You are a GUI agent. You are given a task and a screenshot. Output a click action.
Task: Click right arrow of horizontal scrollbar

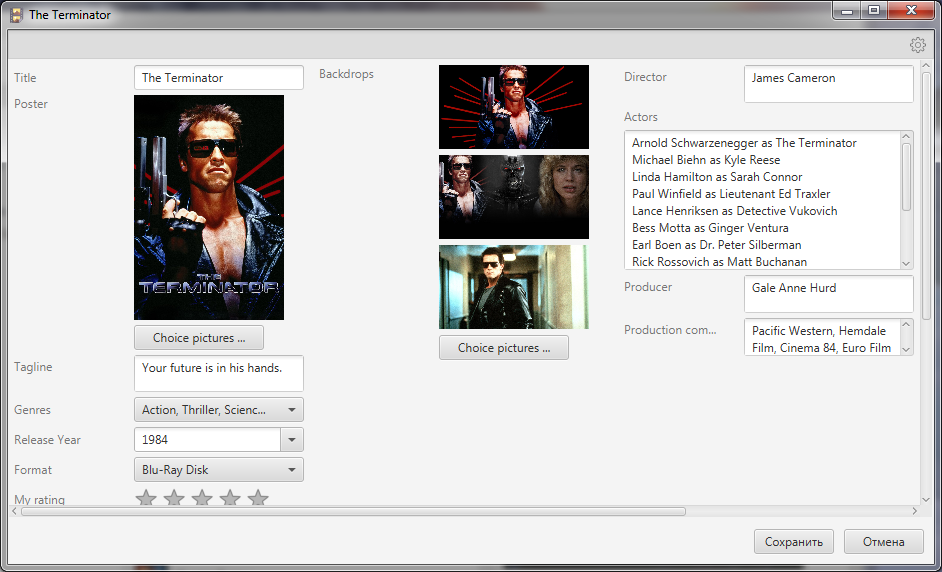pos(915,511)
